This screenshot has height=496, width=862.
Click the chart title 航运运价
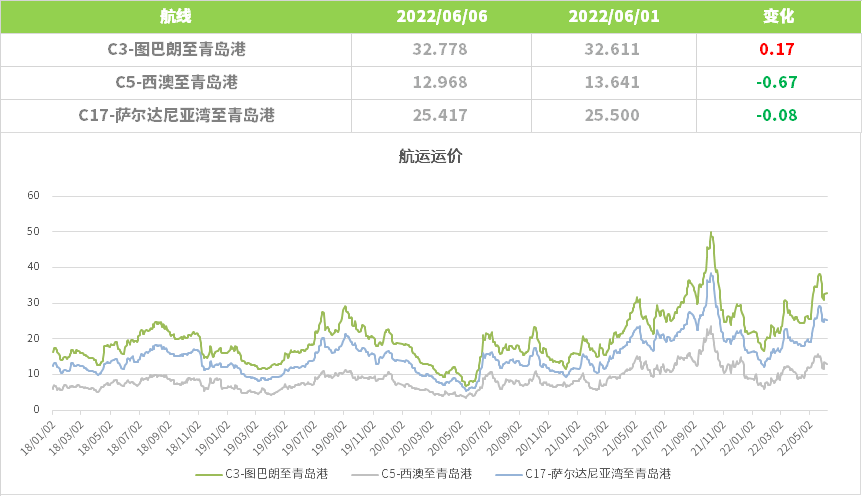point(430,156)
